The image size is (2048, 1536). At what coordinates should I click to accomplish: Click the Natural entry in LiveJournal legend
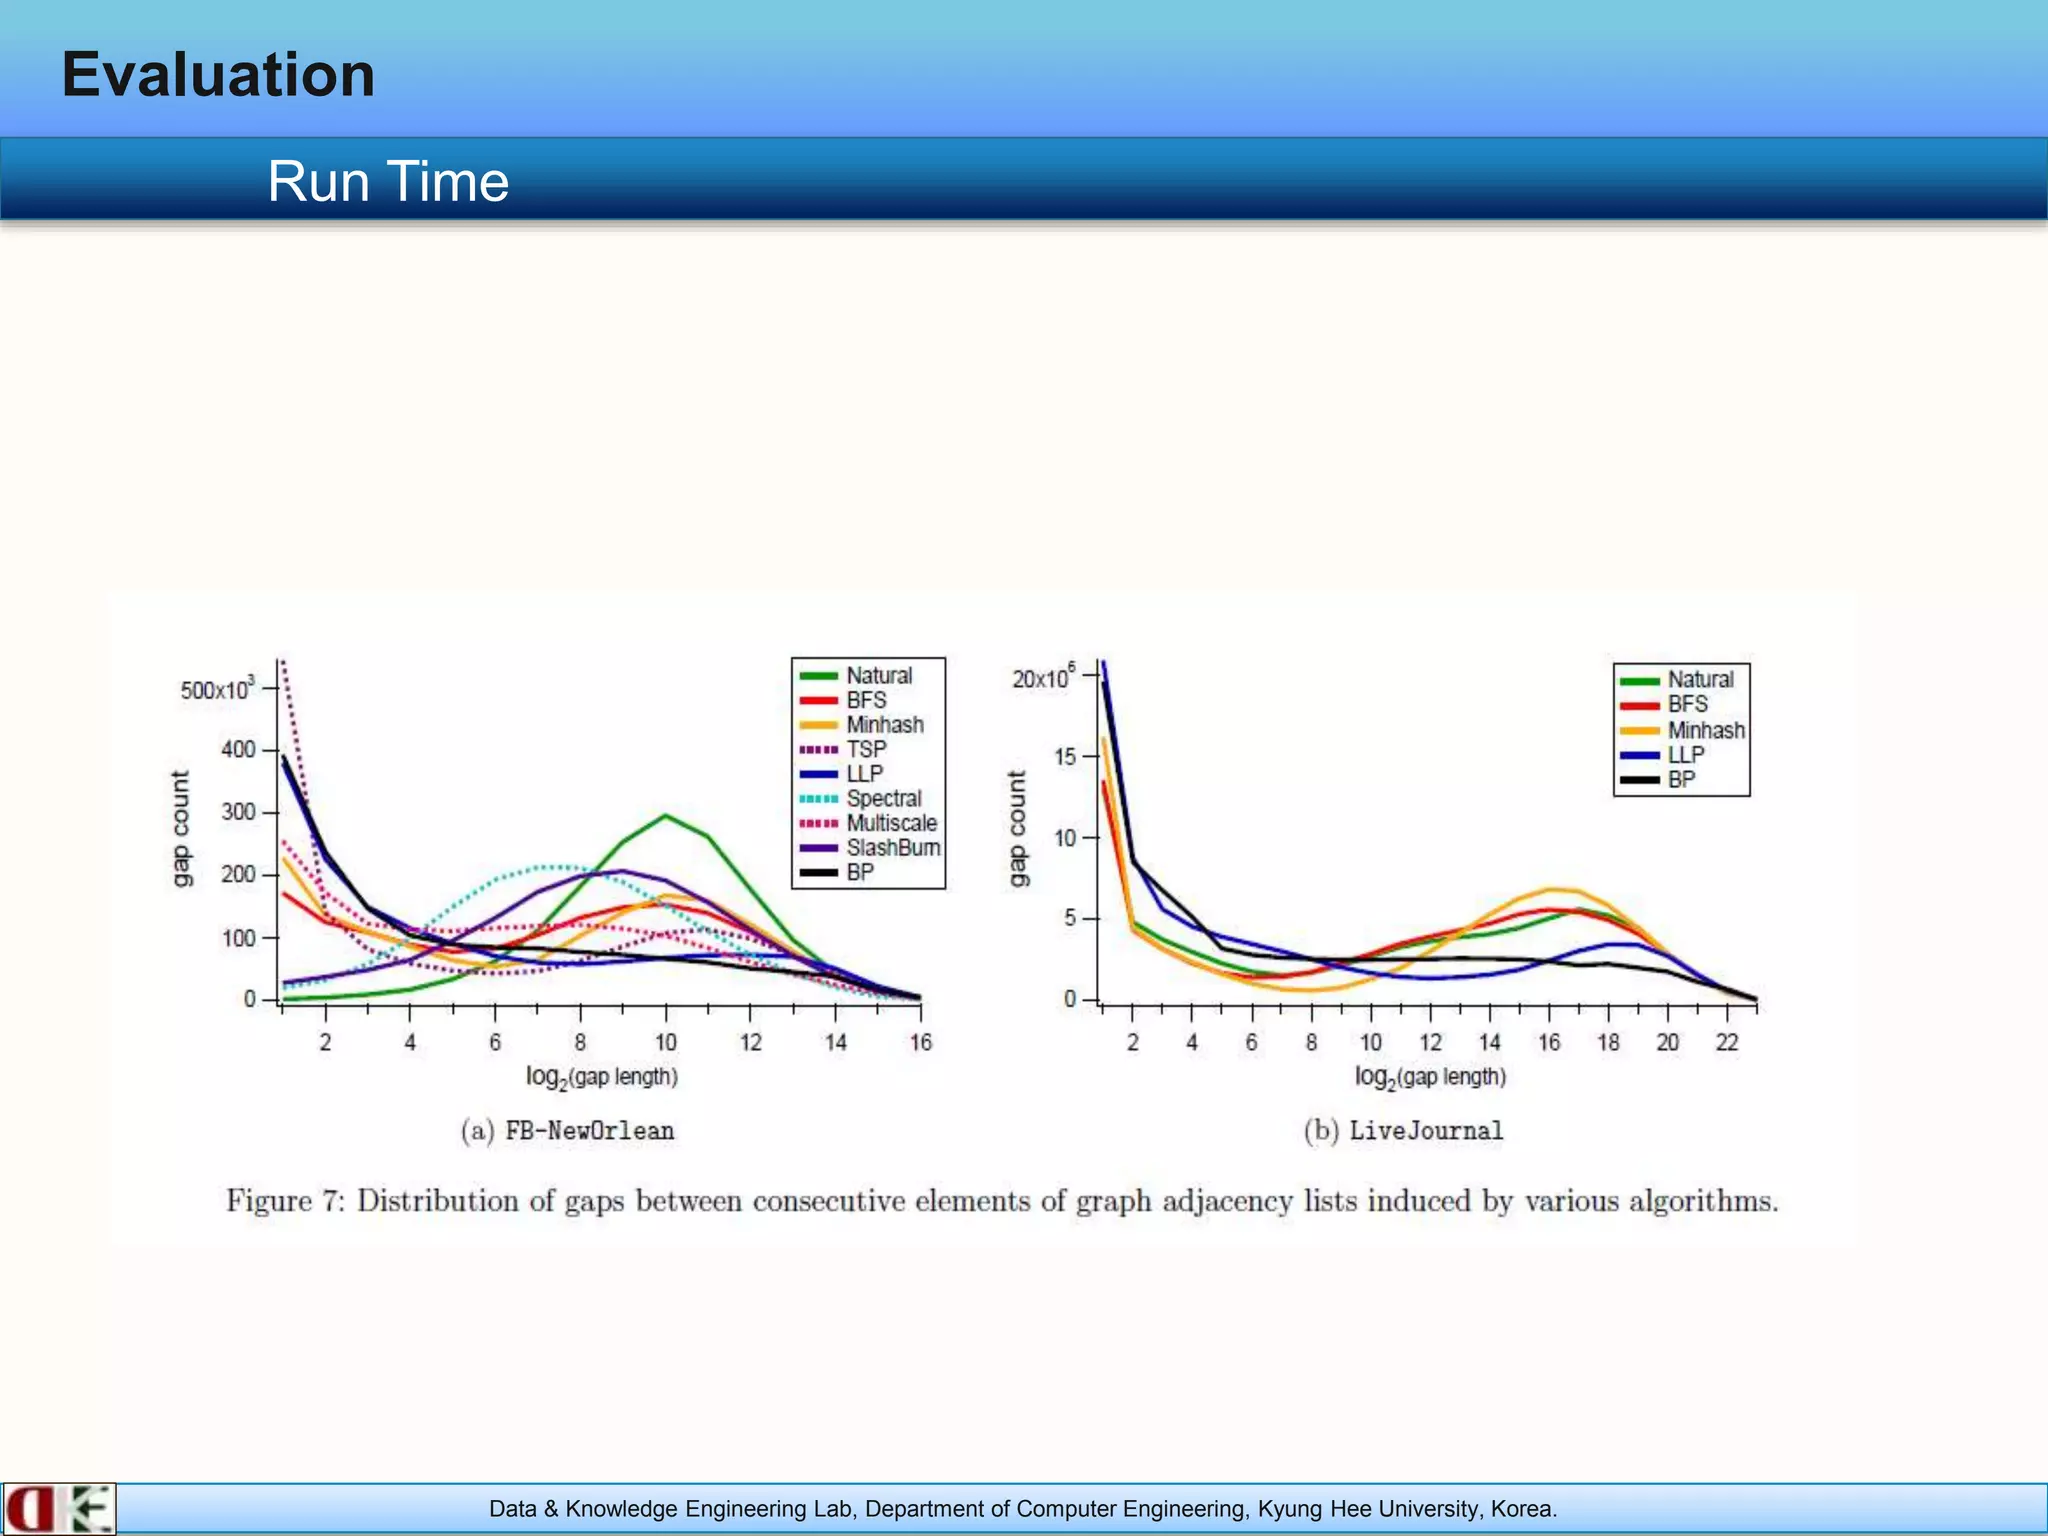1677,680
